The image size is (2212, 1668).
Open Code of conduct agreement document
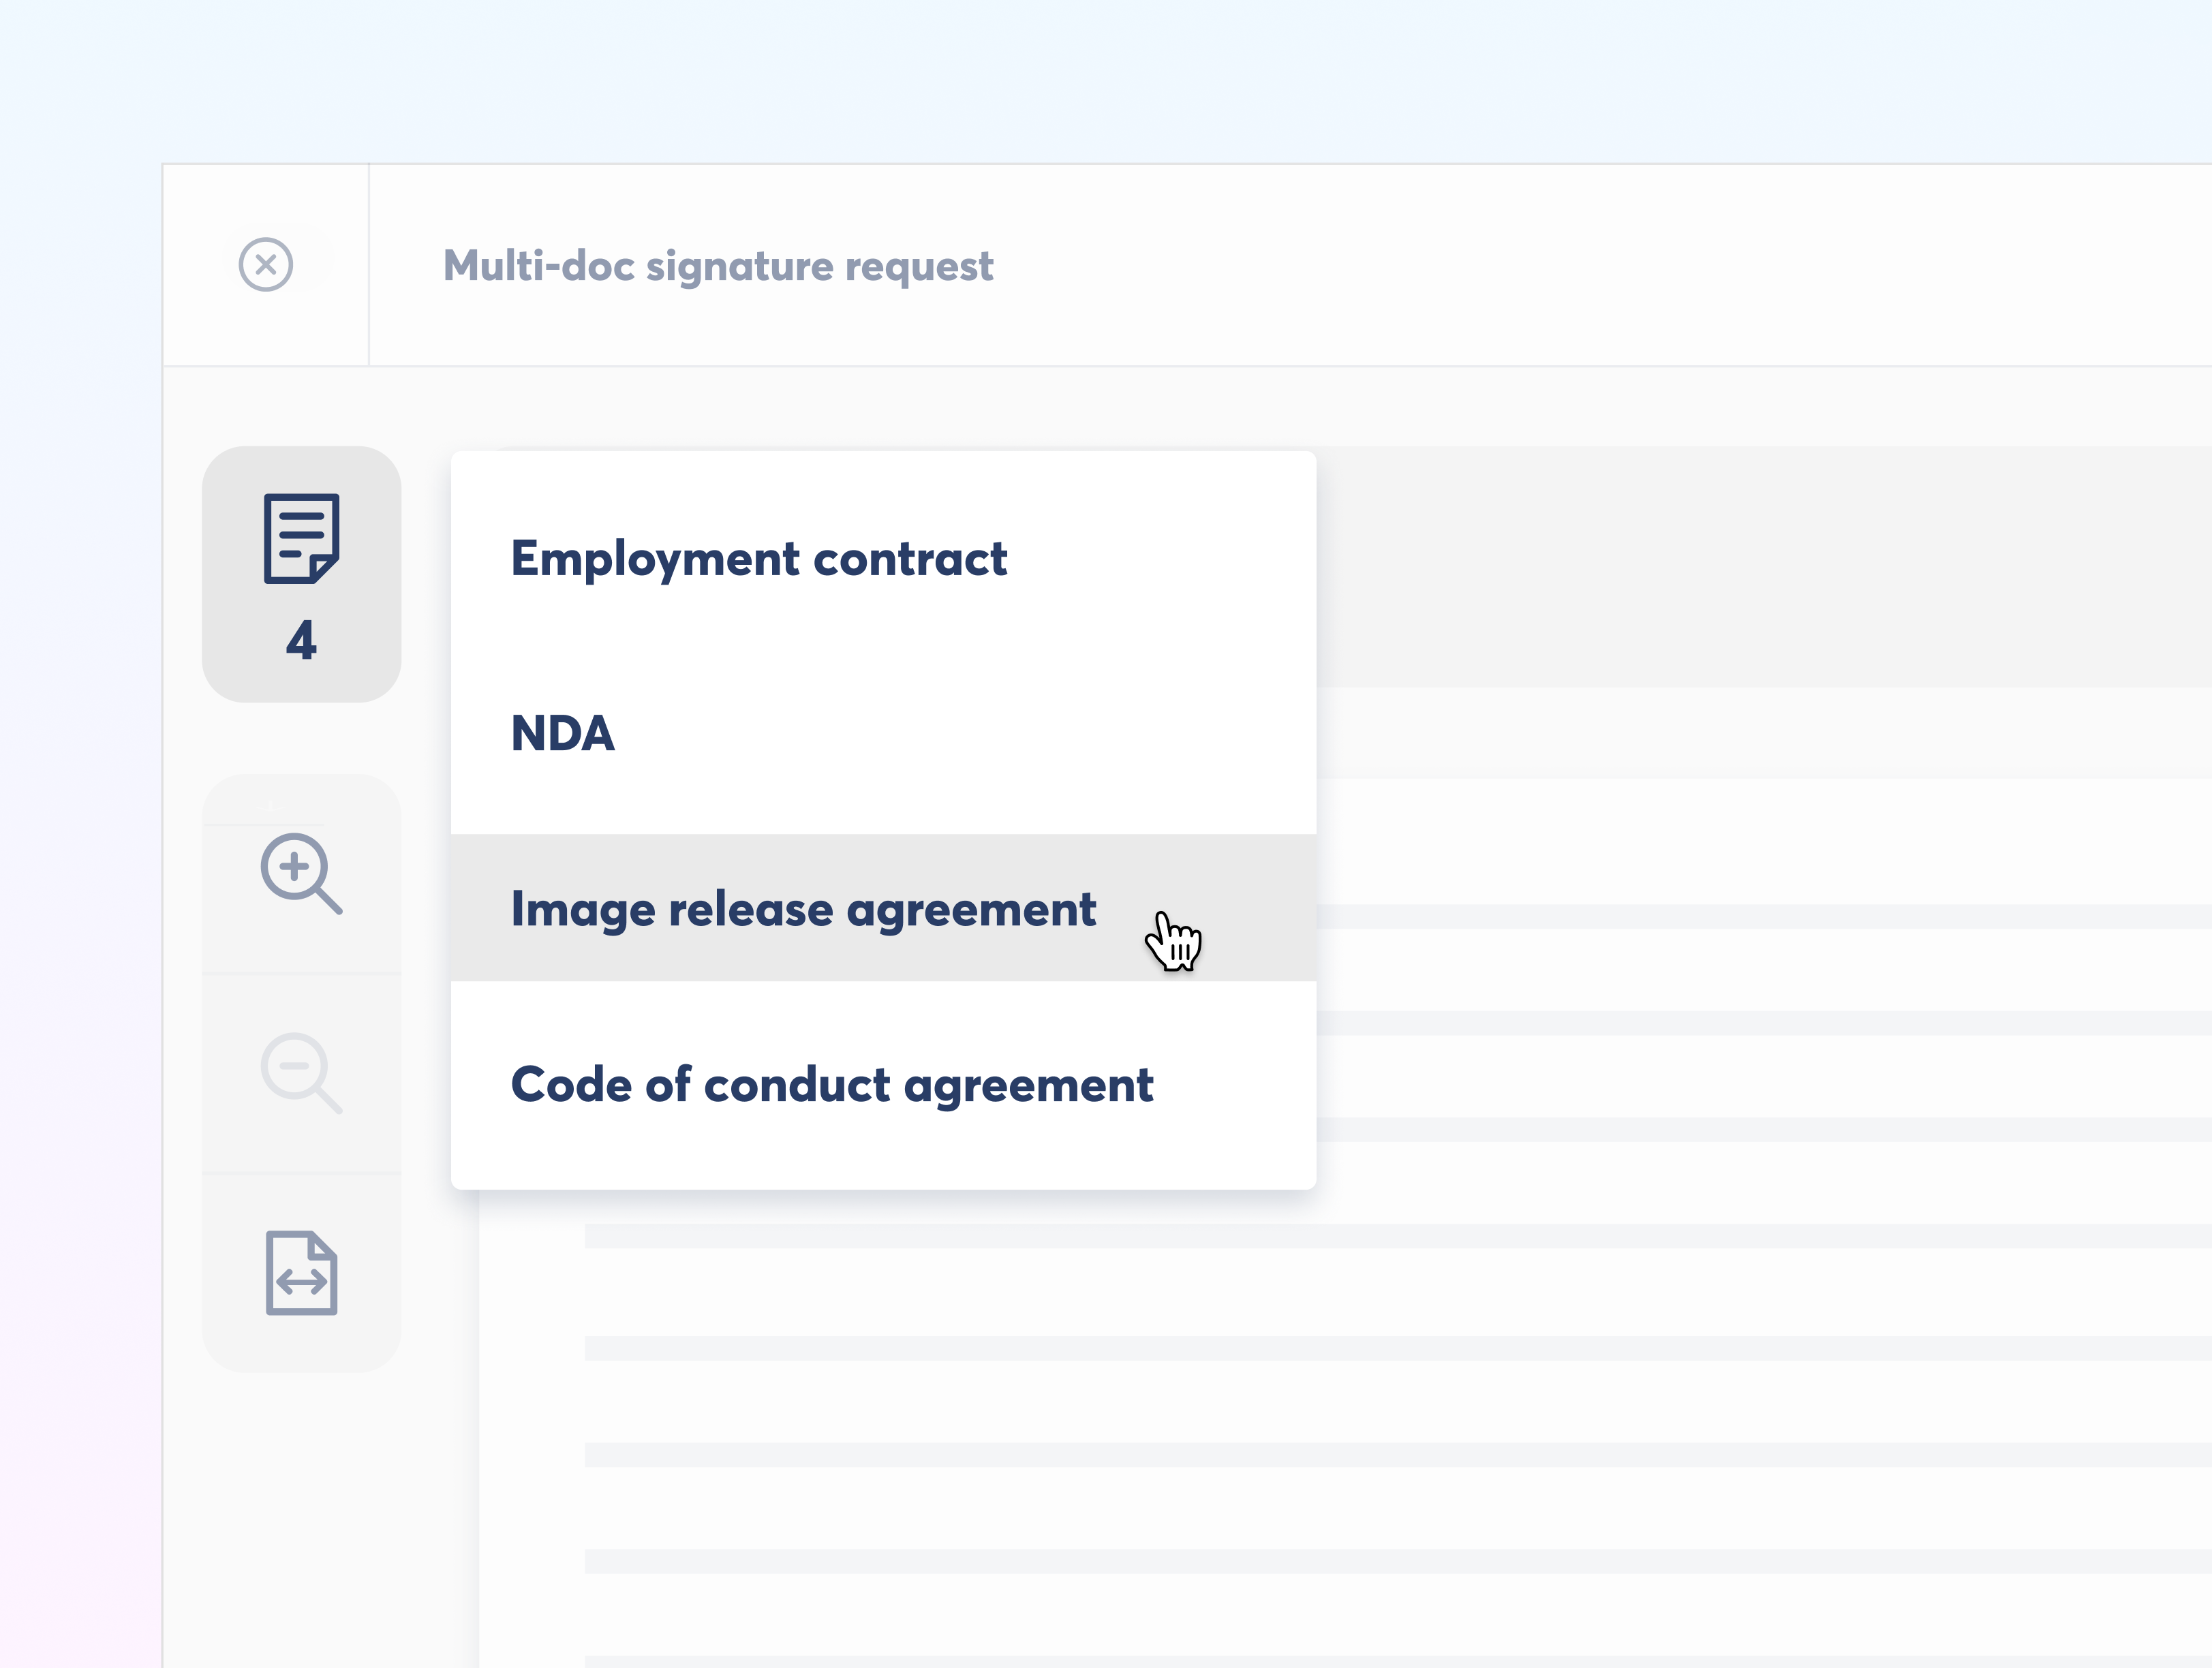(x=883, y=1084)
